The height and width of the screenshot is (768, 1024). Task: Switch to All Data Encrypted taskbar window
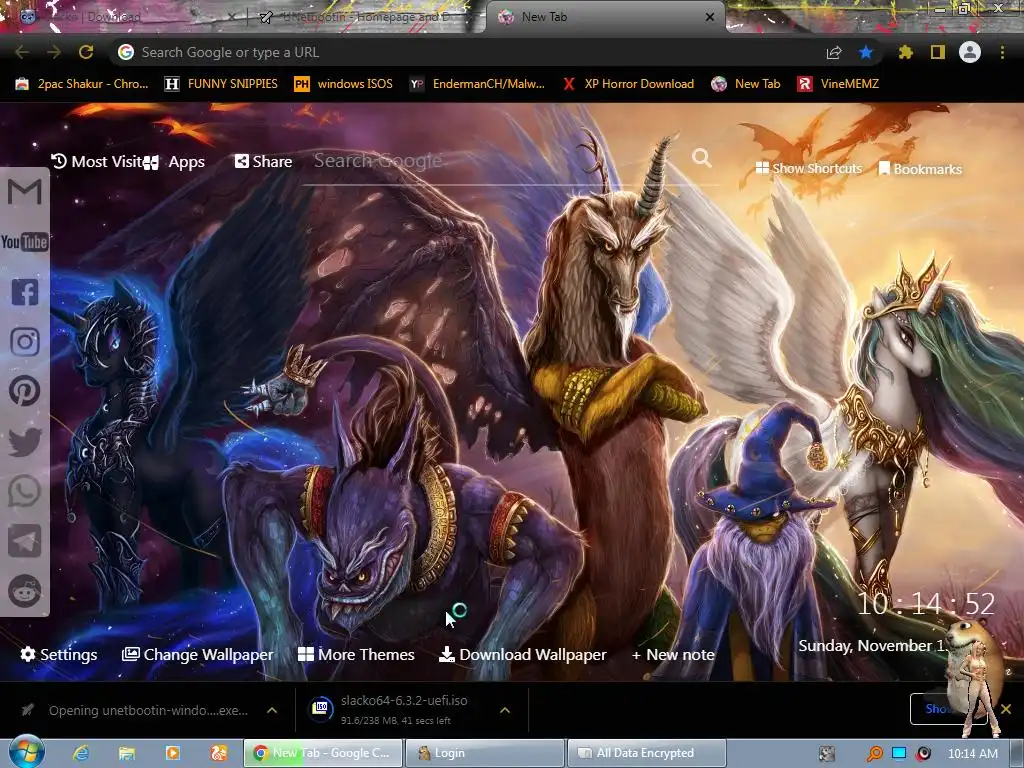tap(647, 753)
